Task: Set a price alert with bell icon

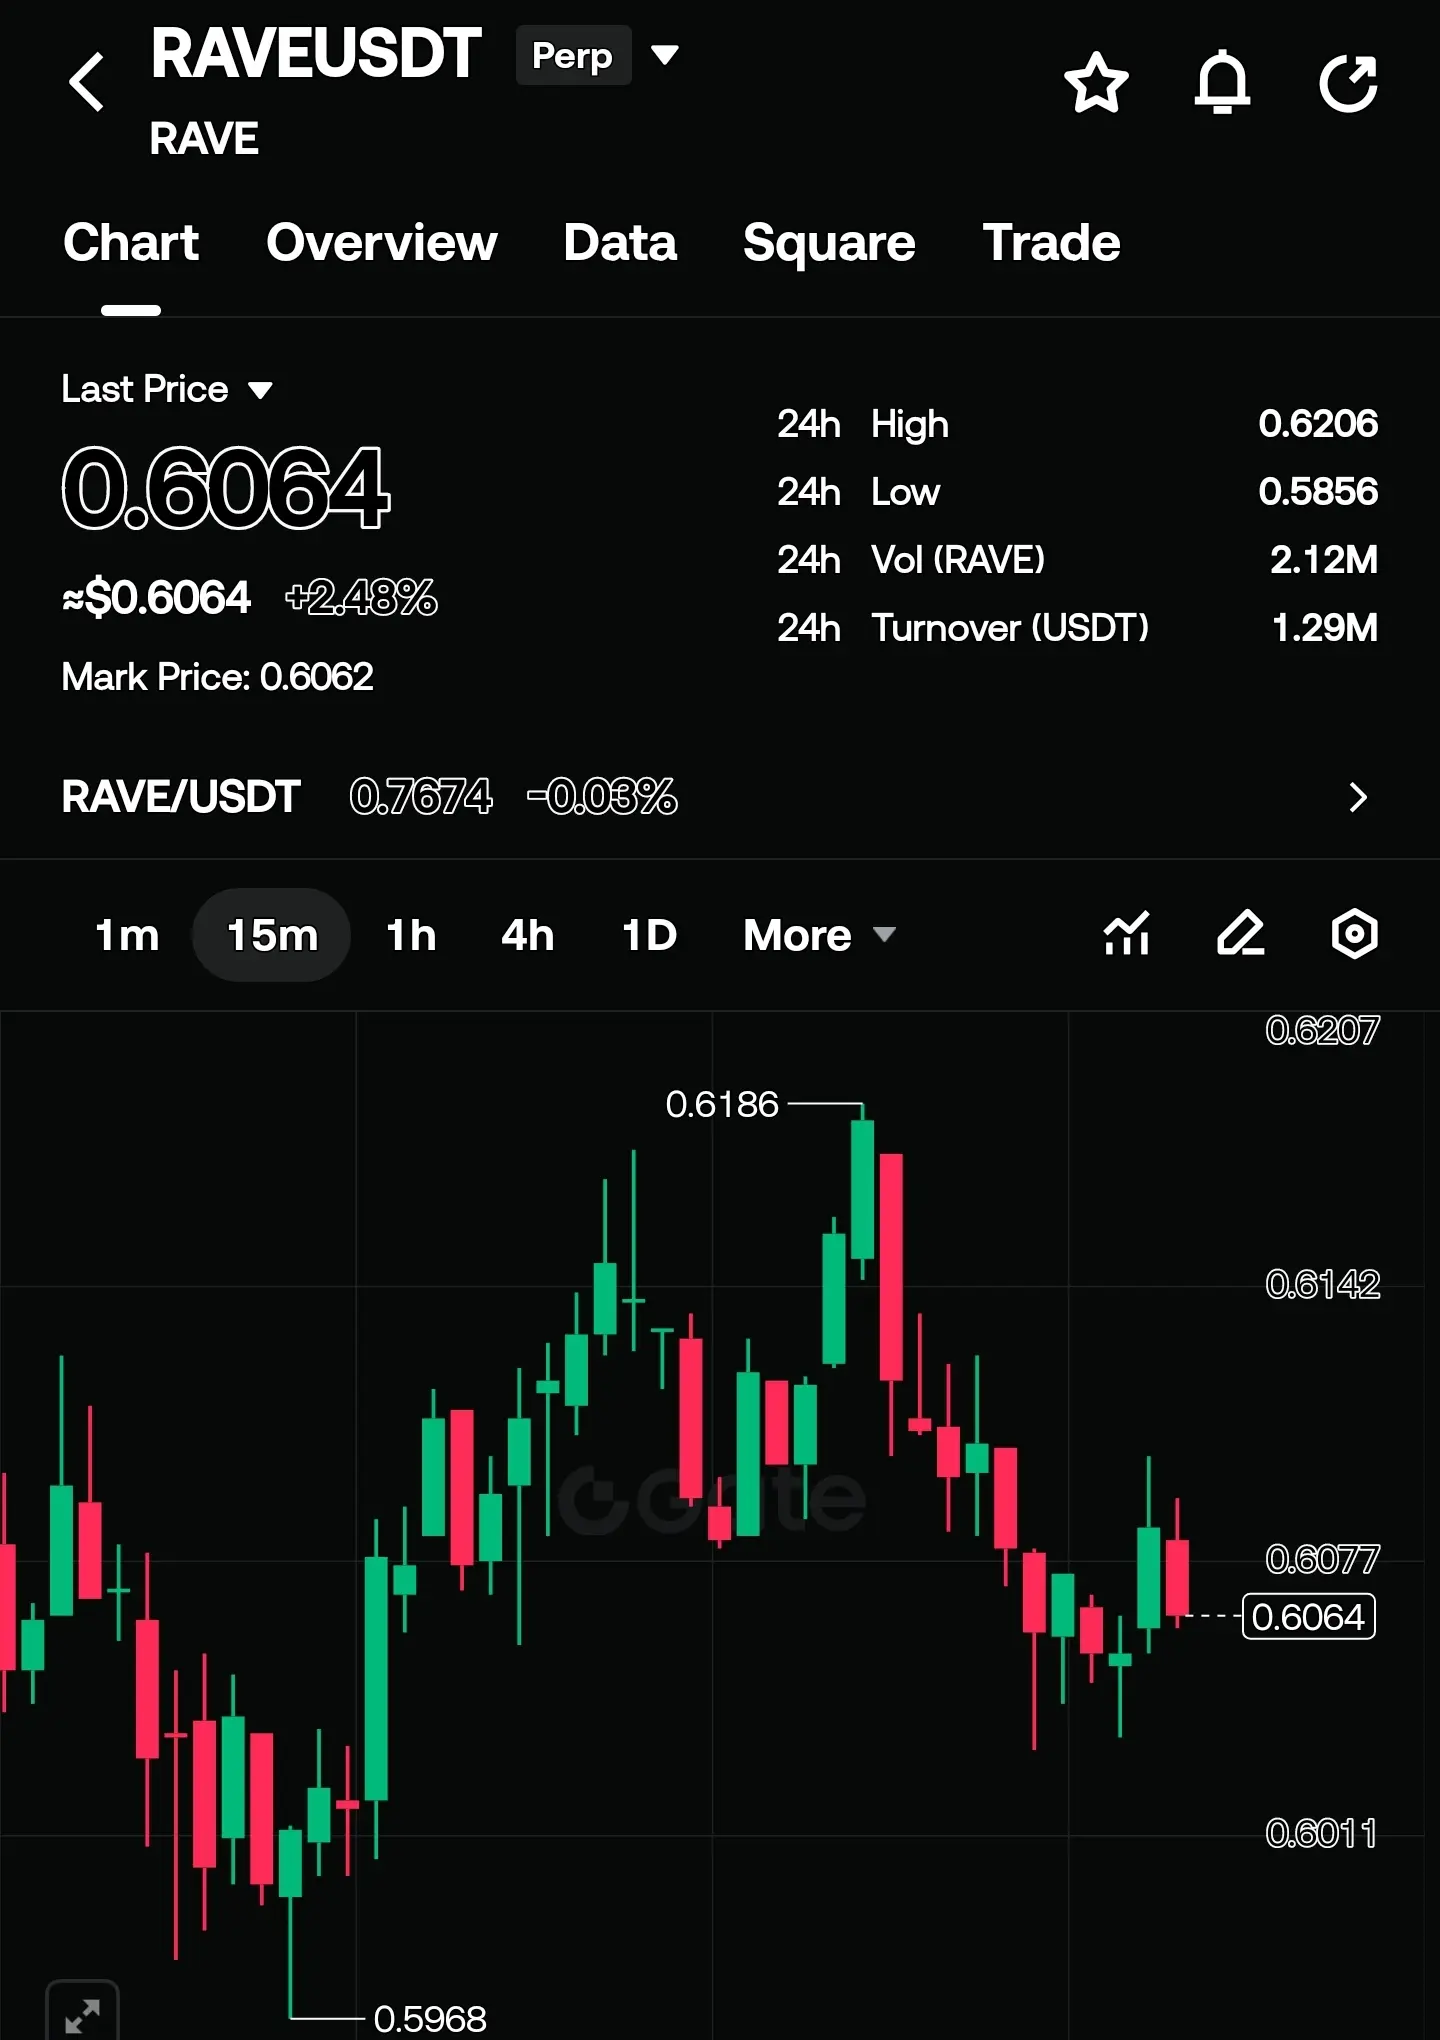Action: pos(1222,82)
